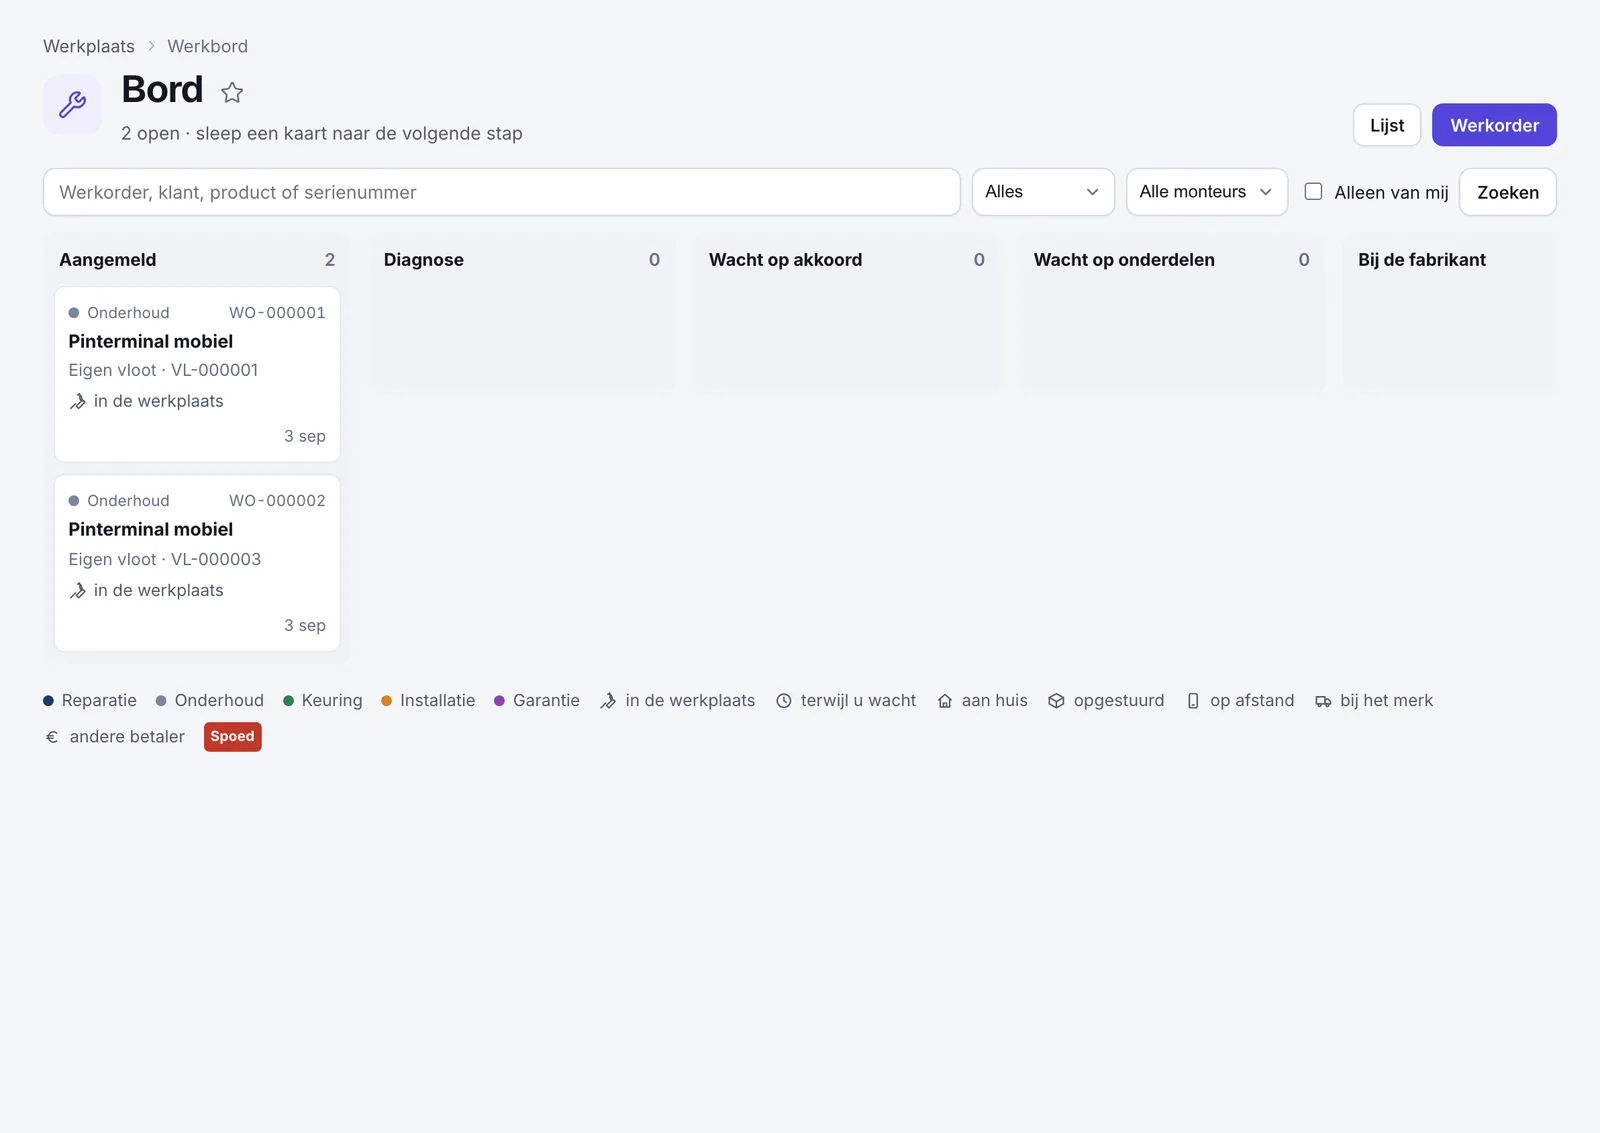
Task: Click the 'Wacht op onderdelen' column header
Action: tap(1124, 260)
